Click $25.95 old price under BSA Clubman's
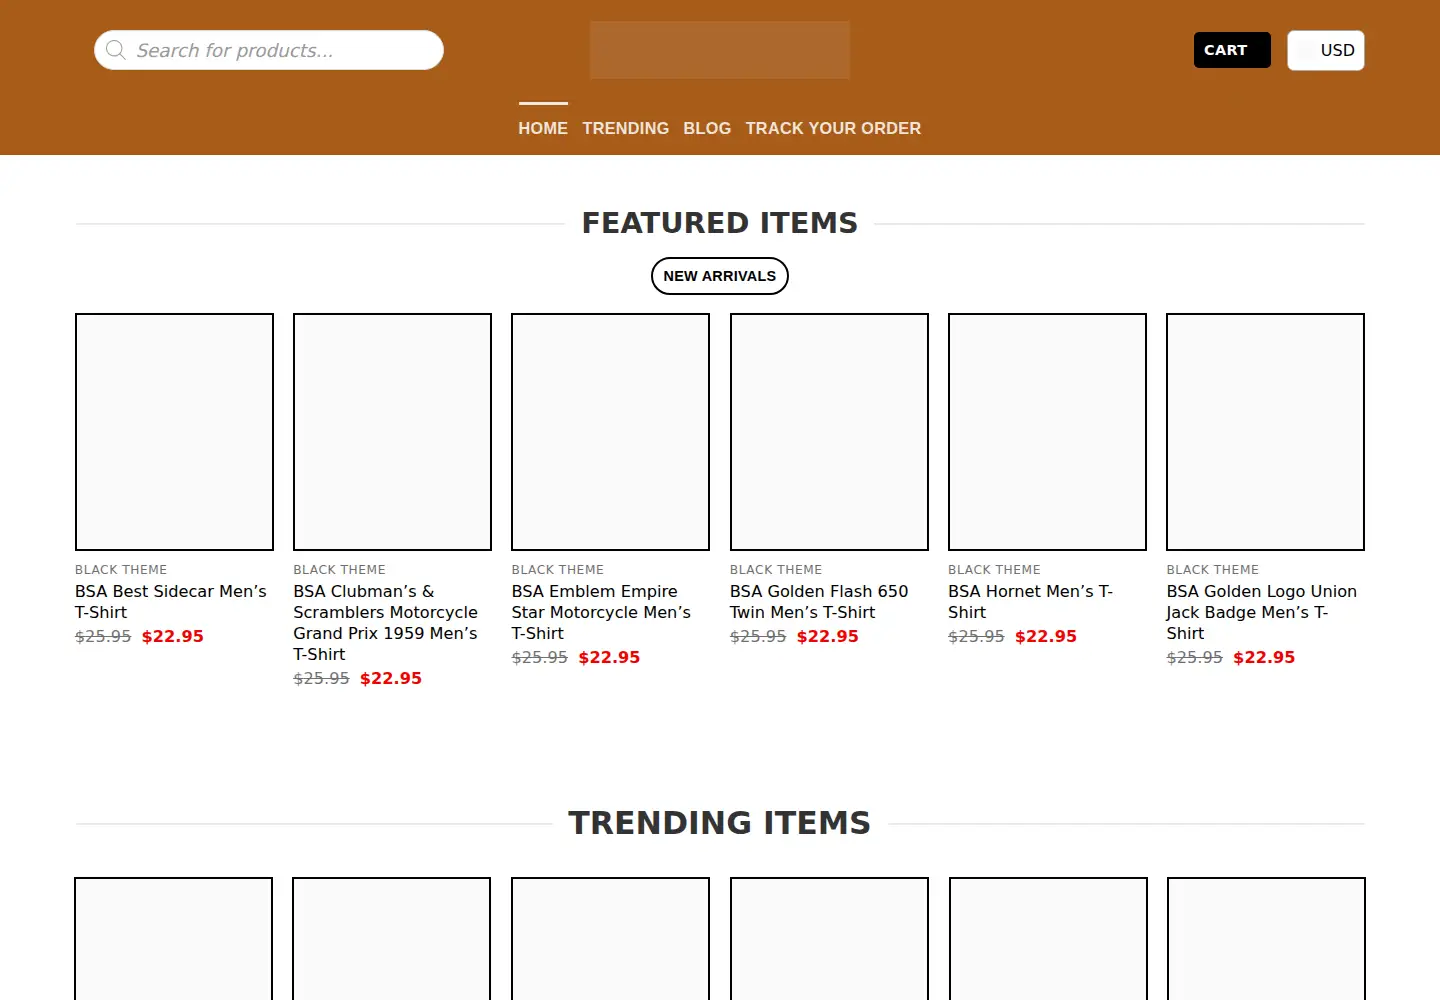Image resolution: width=1440 pixels, height=1000 pixels. click(x=321, y=678)
